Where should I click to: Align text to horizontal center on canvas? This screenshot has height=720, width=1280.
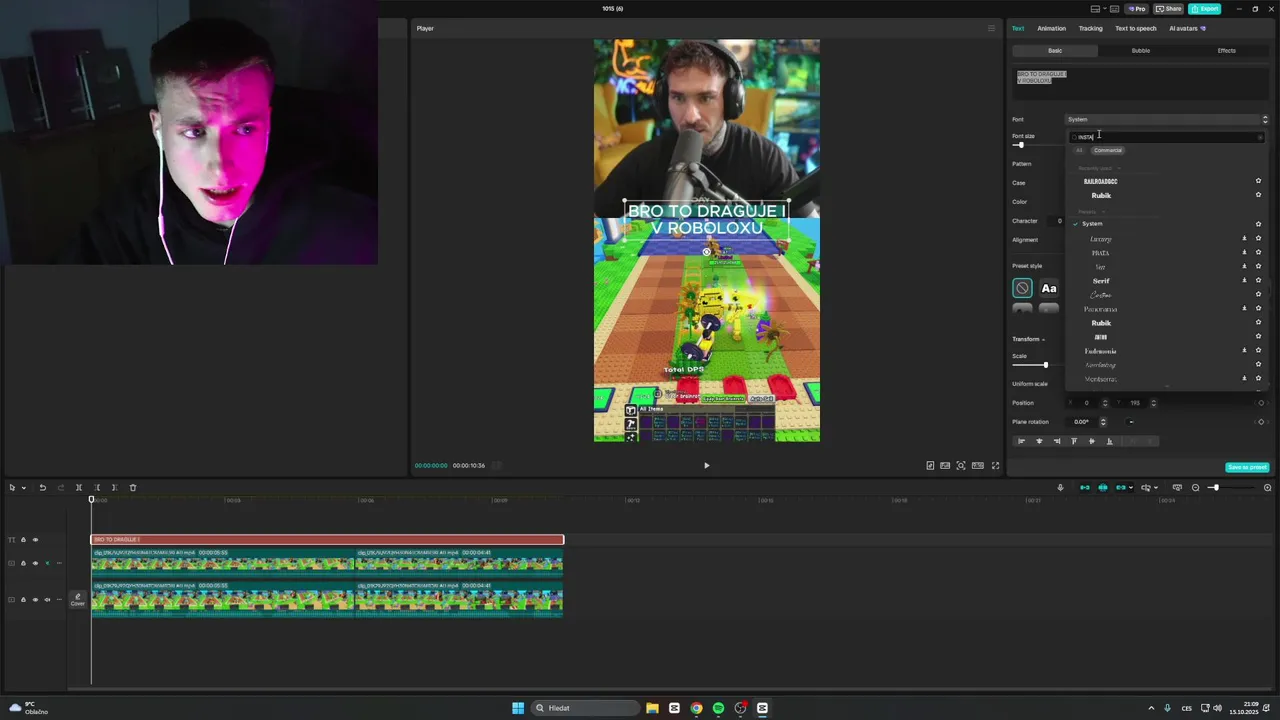point(1039,441)
